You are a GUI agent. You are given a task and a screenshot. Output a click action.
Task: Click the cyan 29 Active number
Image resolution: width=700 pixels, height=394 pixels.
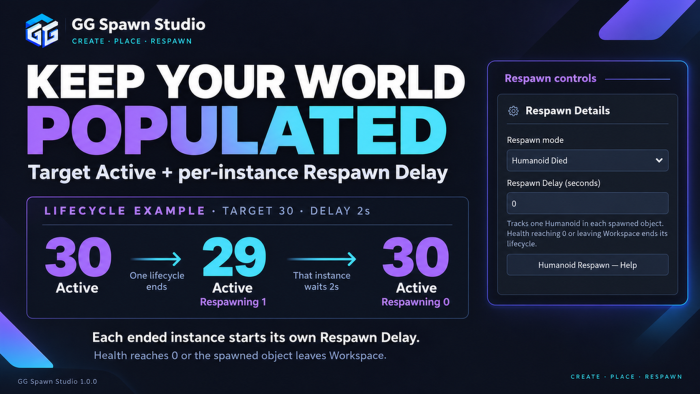click(x=234, y=258)
